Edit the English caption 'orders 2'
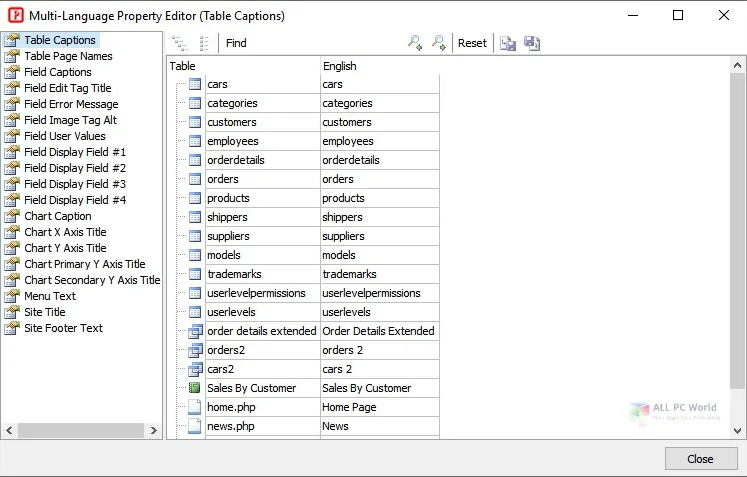Image resolution: width=747 pixels, height=477 pixels. [x=380, y=350]
